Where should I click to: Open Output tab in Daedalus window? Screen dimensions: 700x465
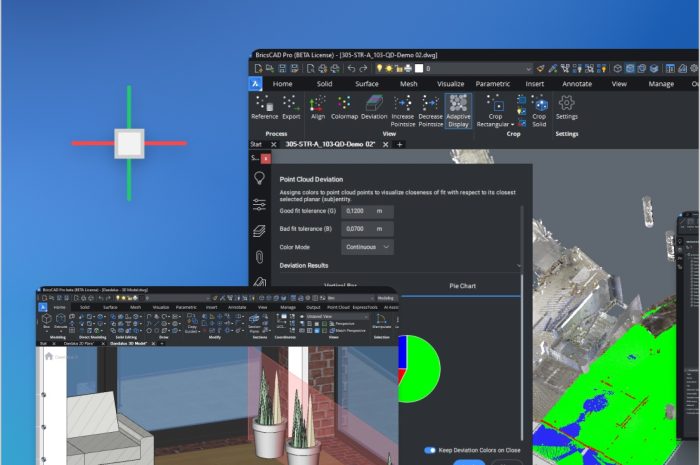313,307
